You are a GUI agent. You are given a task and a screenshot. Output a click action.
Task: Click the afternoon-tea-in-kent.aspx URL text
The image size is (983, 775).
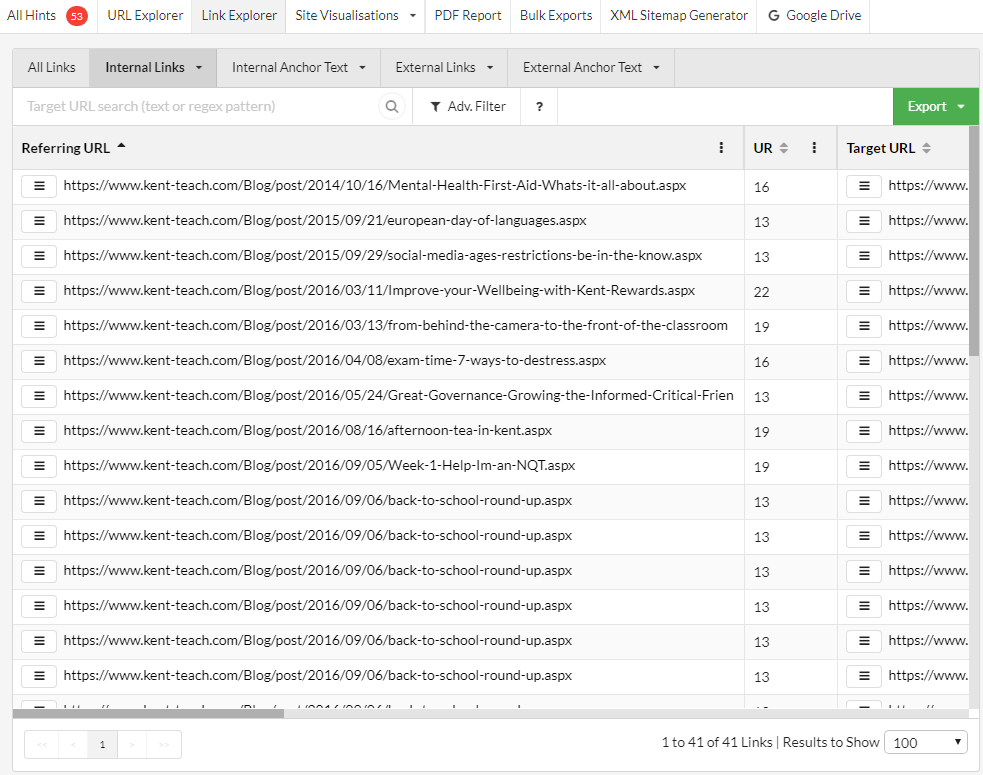[308, 431]
